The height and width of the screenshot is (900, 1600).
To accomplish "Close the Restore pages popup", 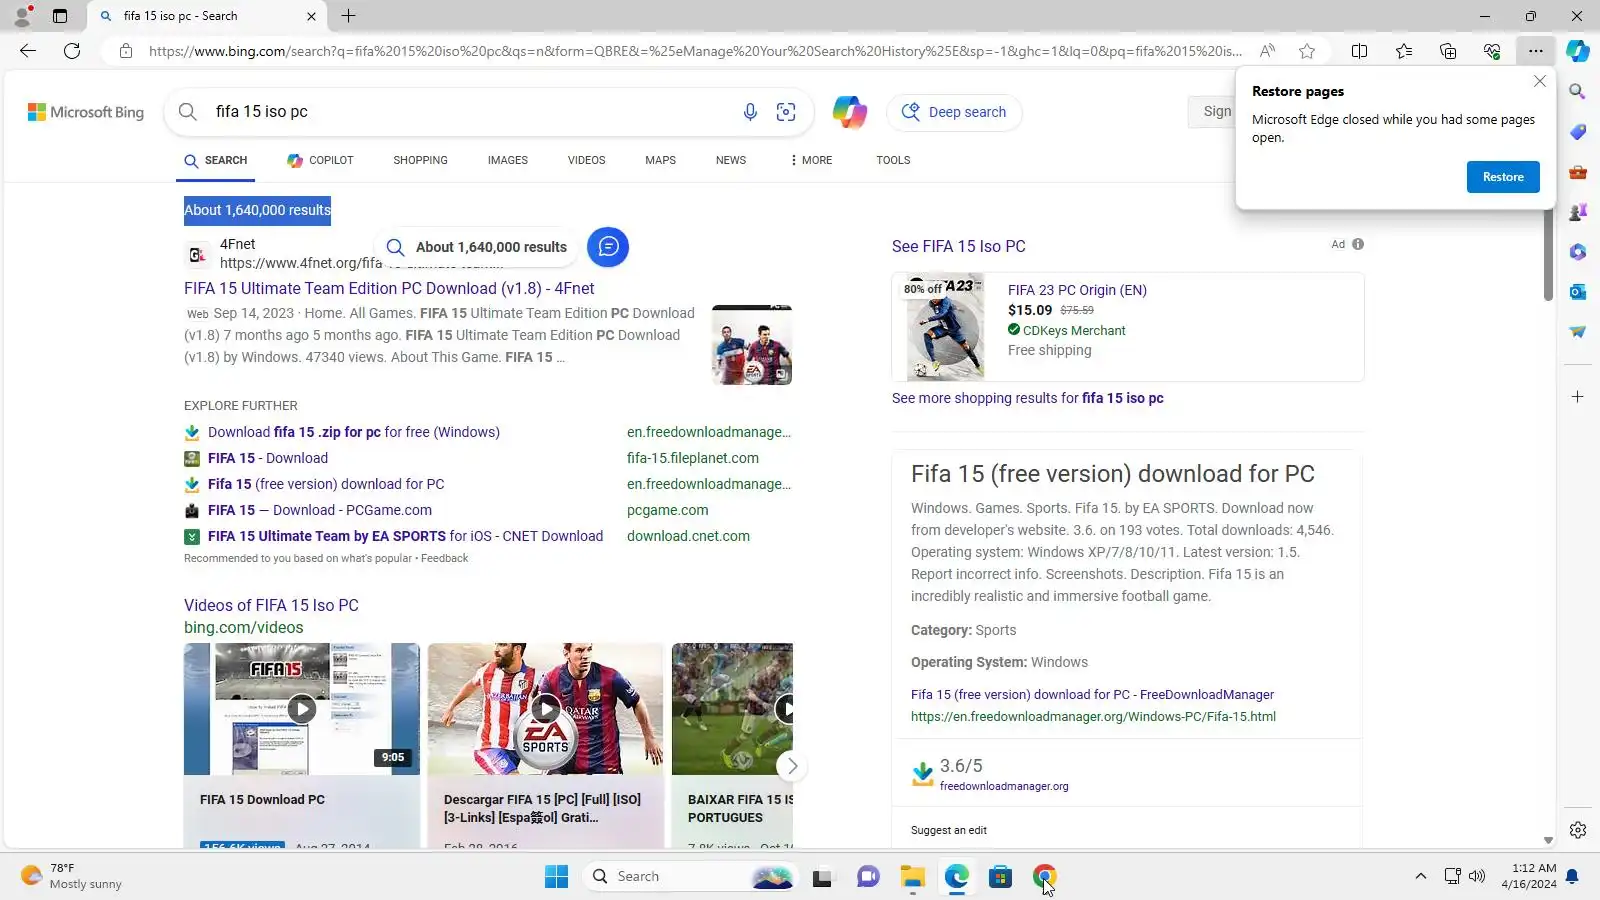I will click(1540, 82).
